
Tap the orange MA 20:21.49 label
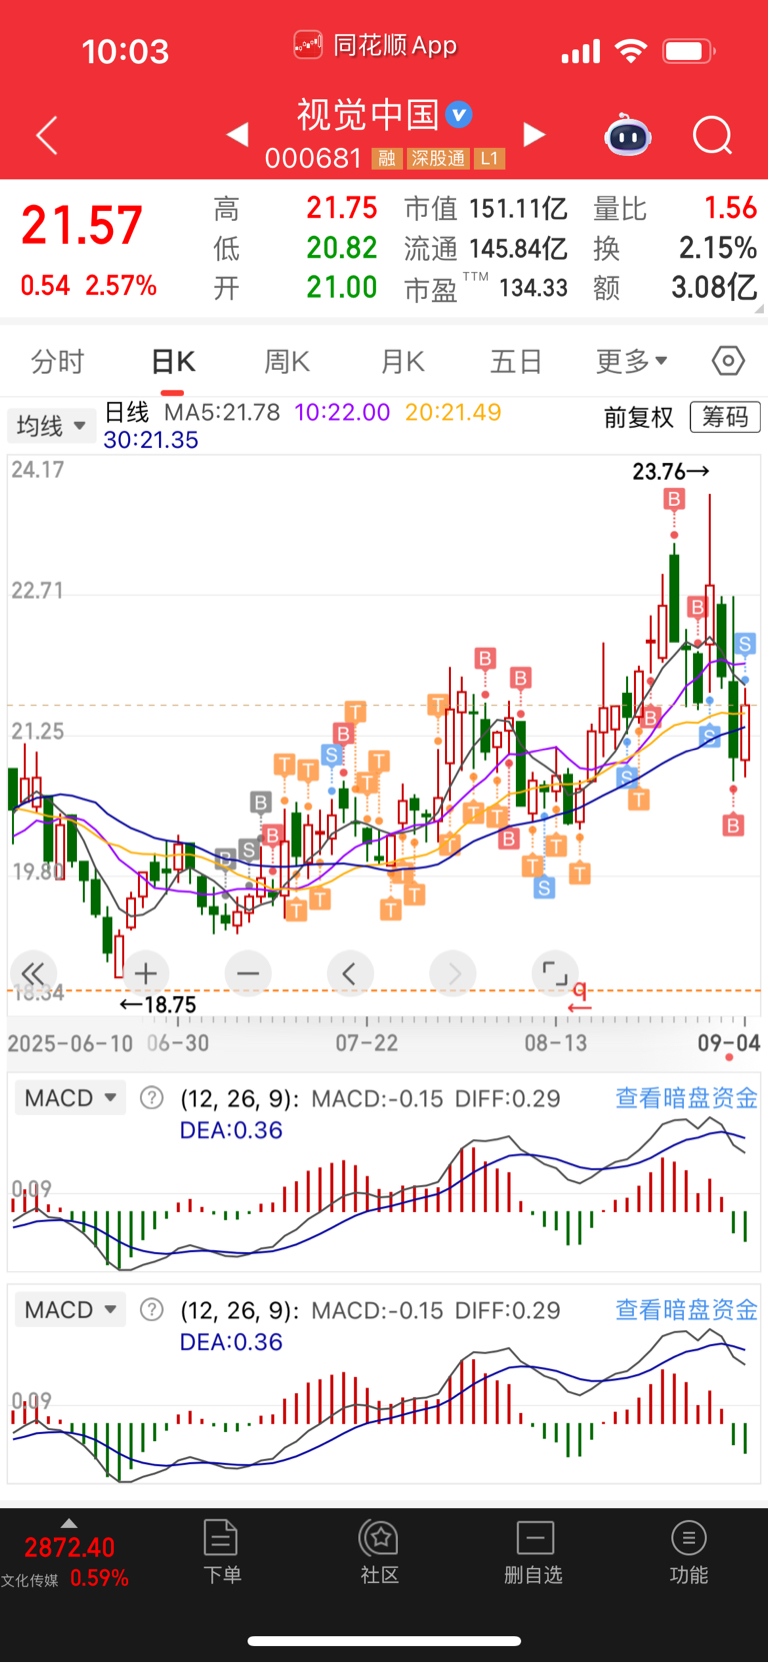coord(453,412)
